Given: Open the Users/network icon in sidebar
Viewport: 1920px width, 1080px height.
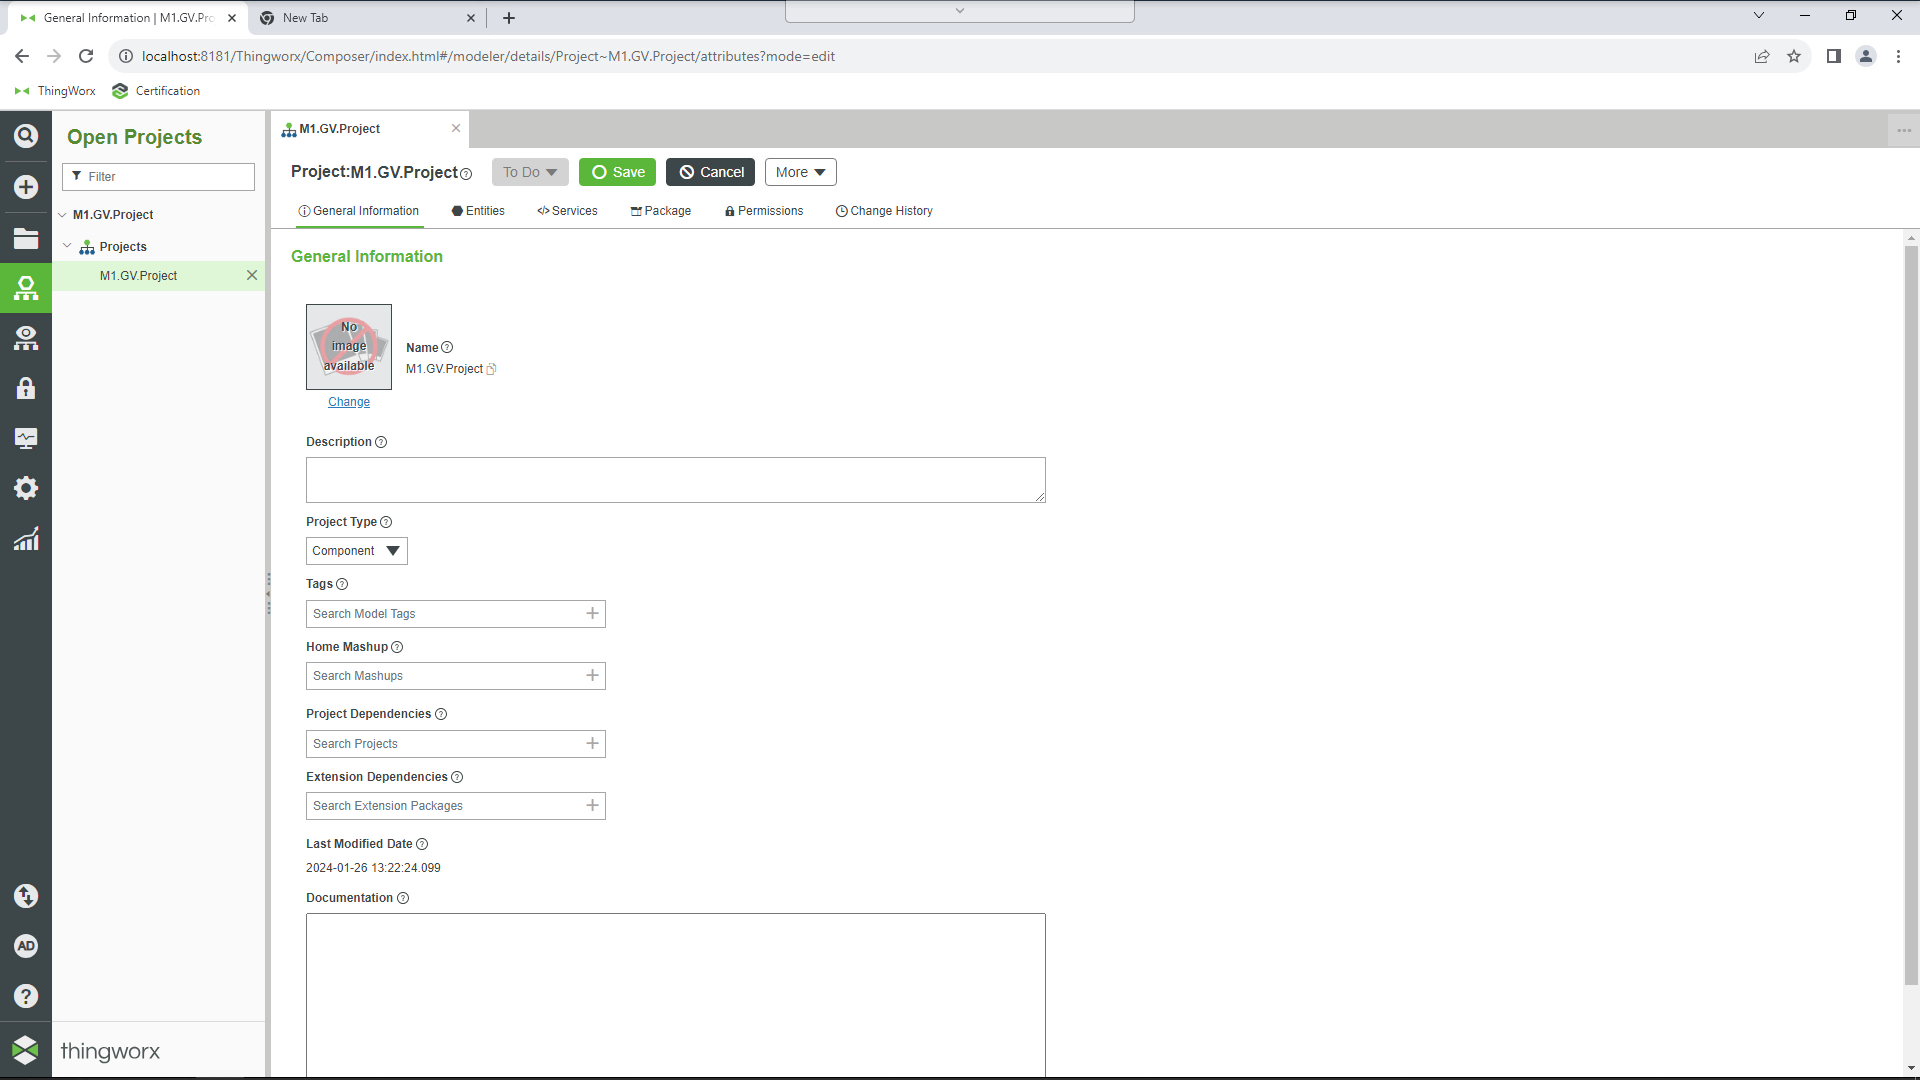Looking at the screenshot, I should click(x=26, y=338).
